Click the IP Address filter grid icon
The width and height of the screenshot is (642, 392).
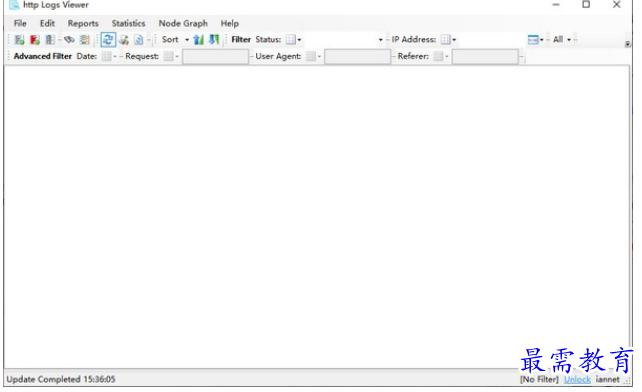pyautogui.click(x=445, y=40)
